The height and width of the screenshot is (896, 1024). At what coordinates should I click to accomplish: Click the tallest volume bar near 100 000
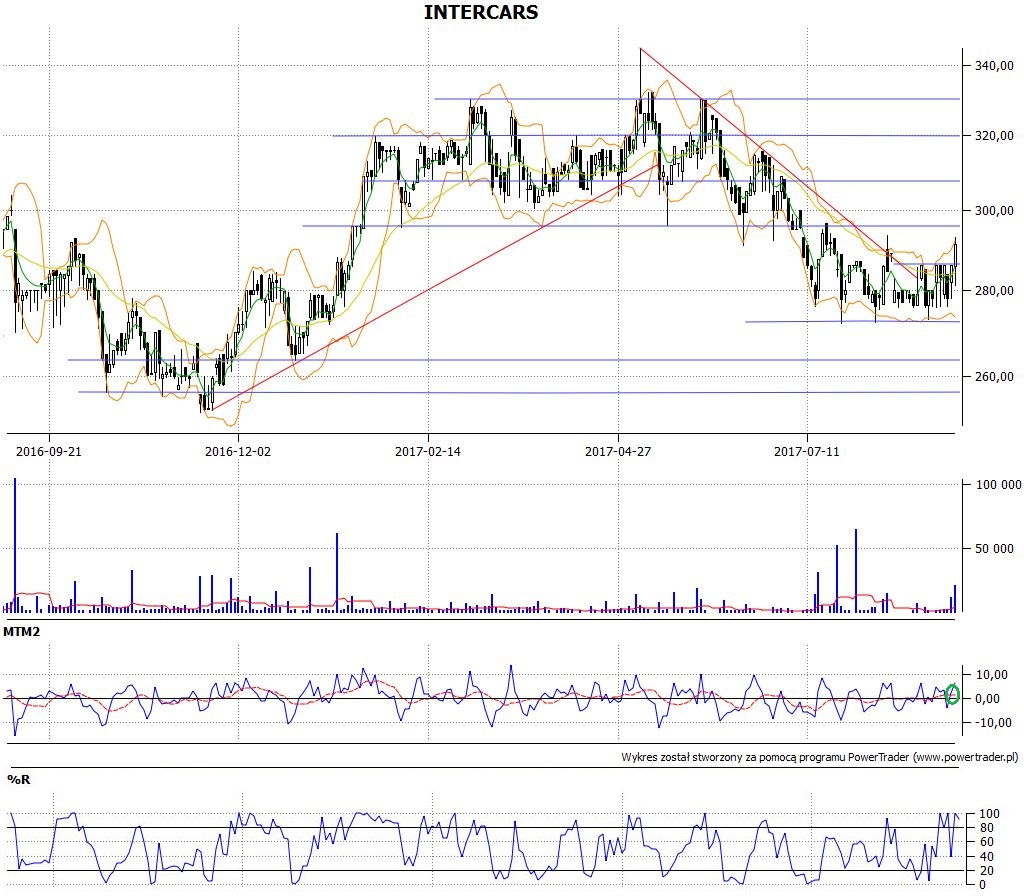click(x=15, y=545)
